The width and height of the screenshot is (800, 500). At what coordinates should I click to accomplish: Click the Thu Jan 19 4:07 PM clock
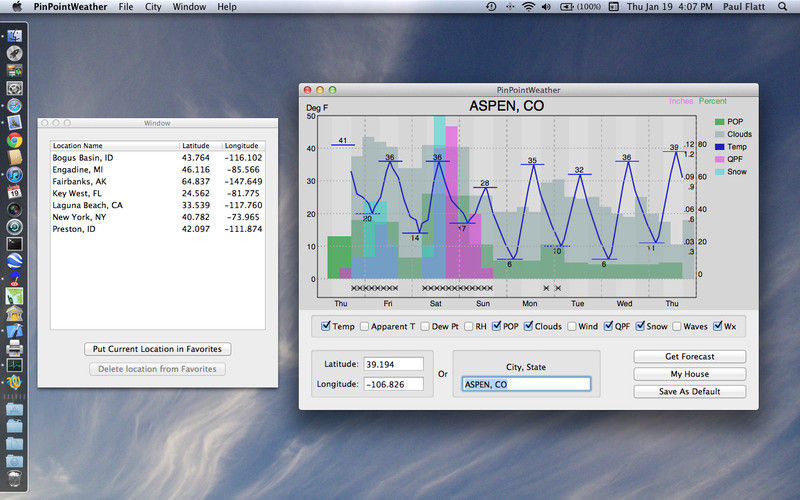(669, 7)
